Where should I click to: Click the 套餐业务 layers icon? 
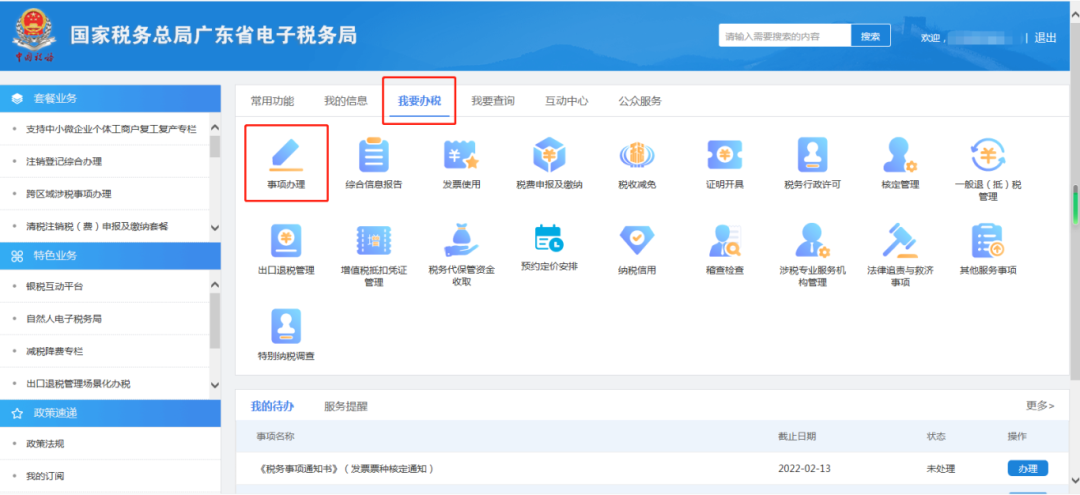click(x=18, y=98)
